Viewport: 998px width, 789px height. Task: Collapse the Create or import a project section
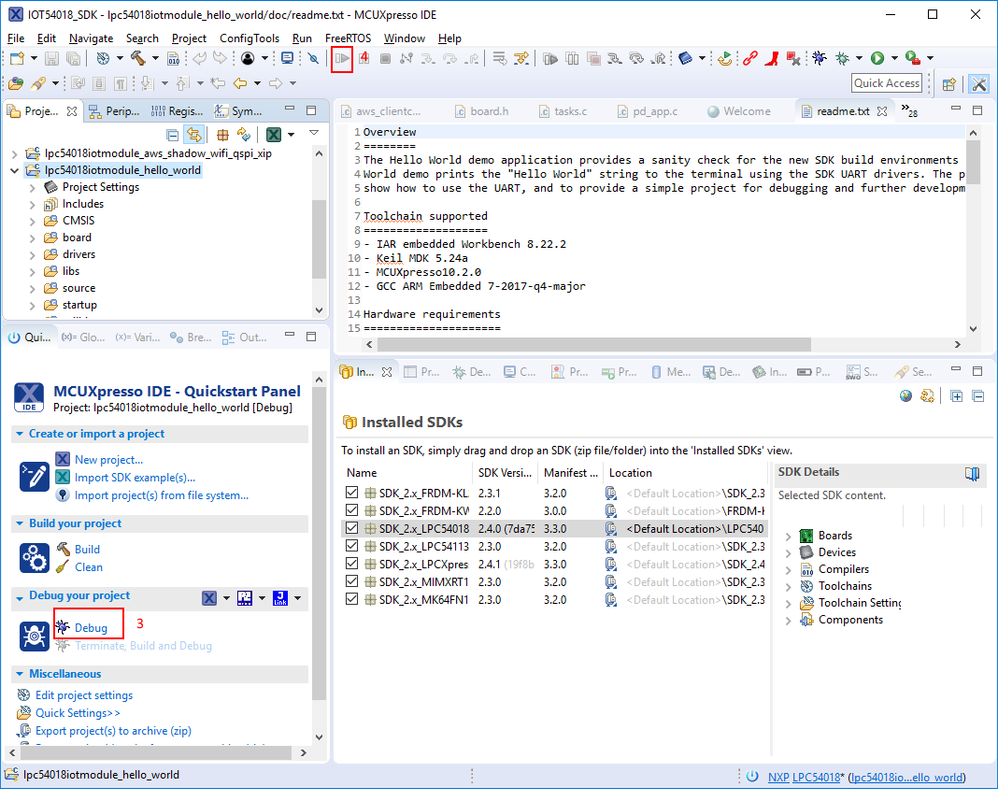coord(20,434)
